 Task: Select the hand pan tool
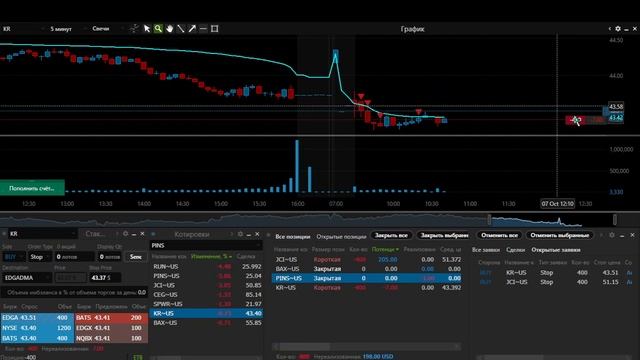169,29
